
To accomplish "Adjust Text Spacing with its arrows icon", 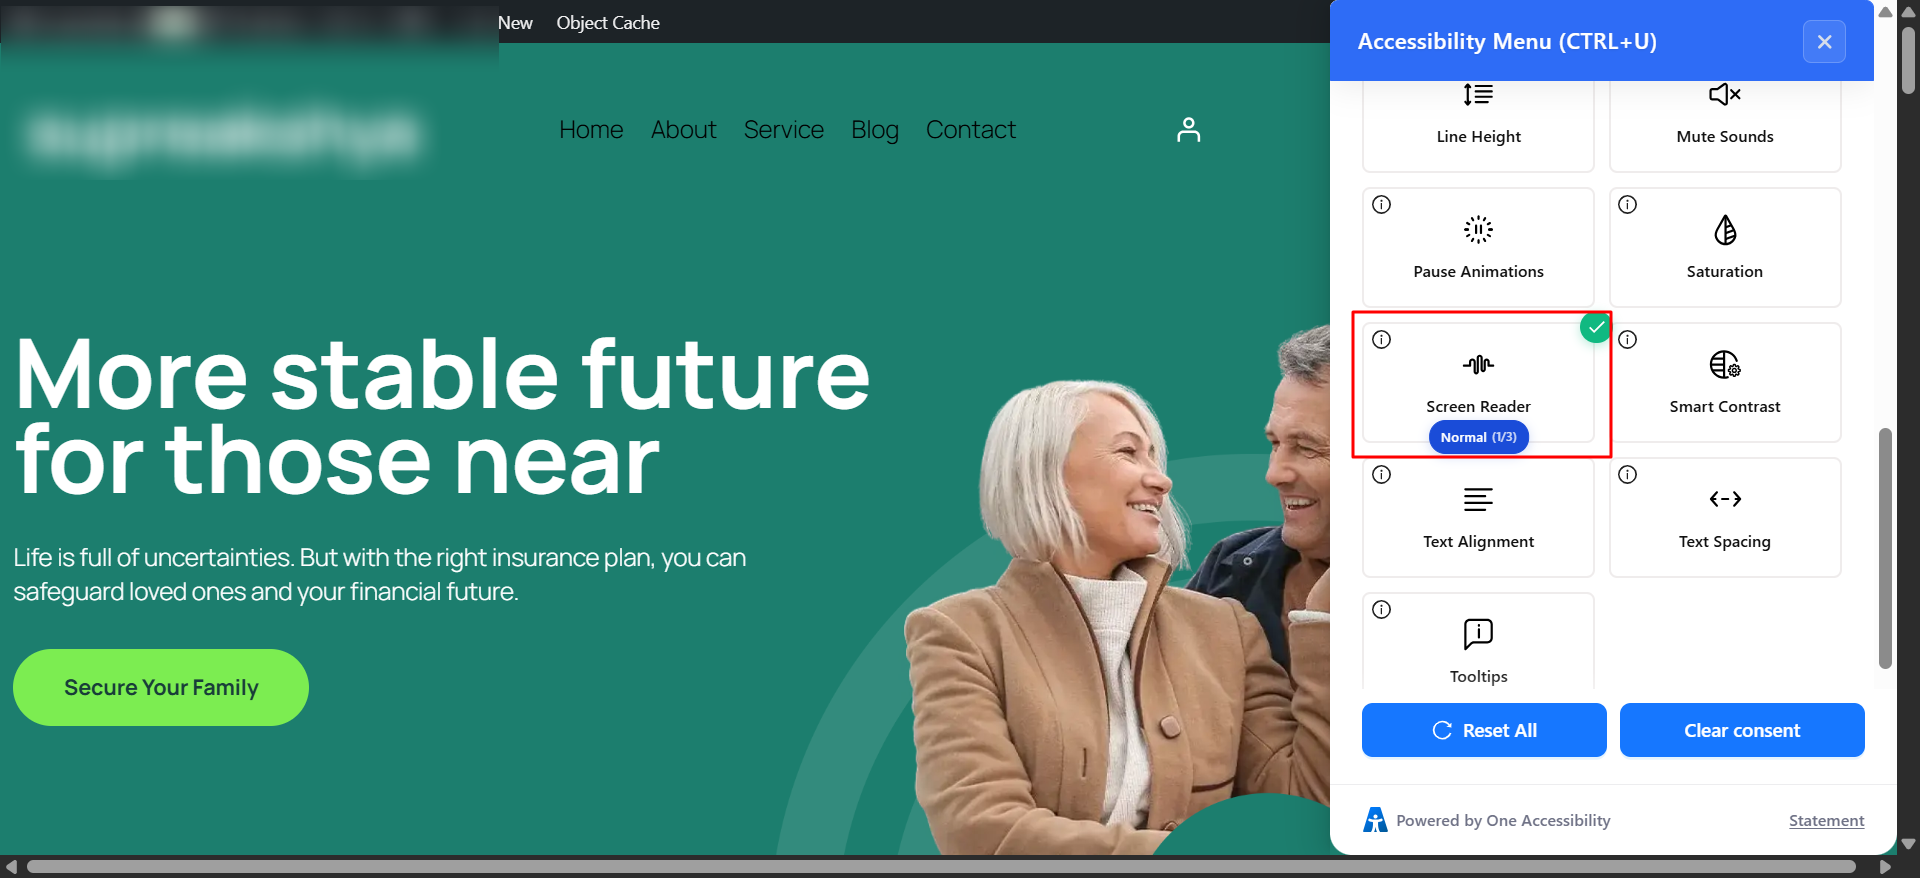I will tap(1725, 499).
